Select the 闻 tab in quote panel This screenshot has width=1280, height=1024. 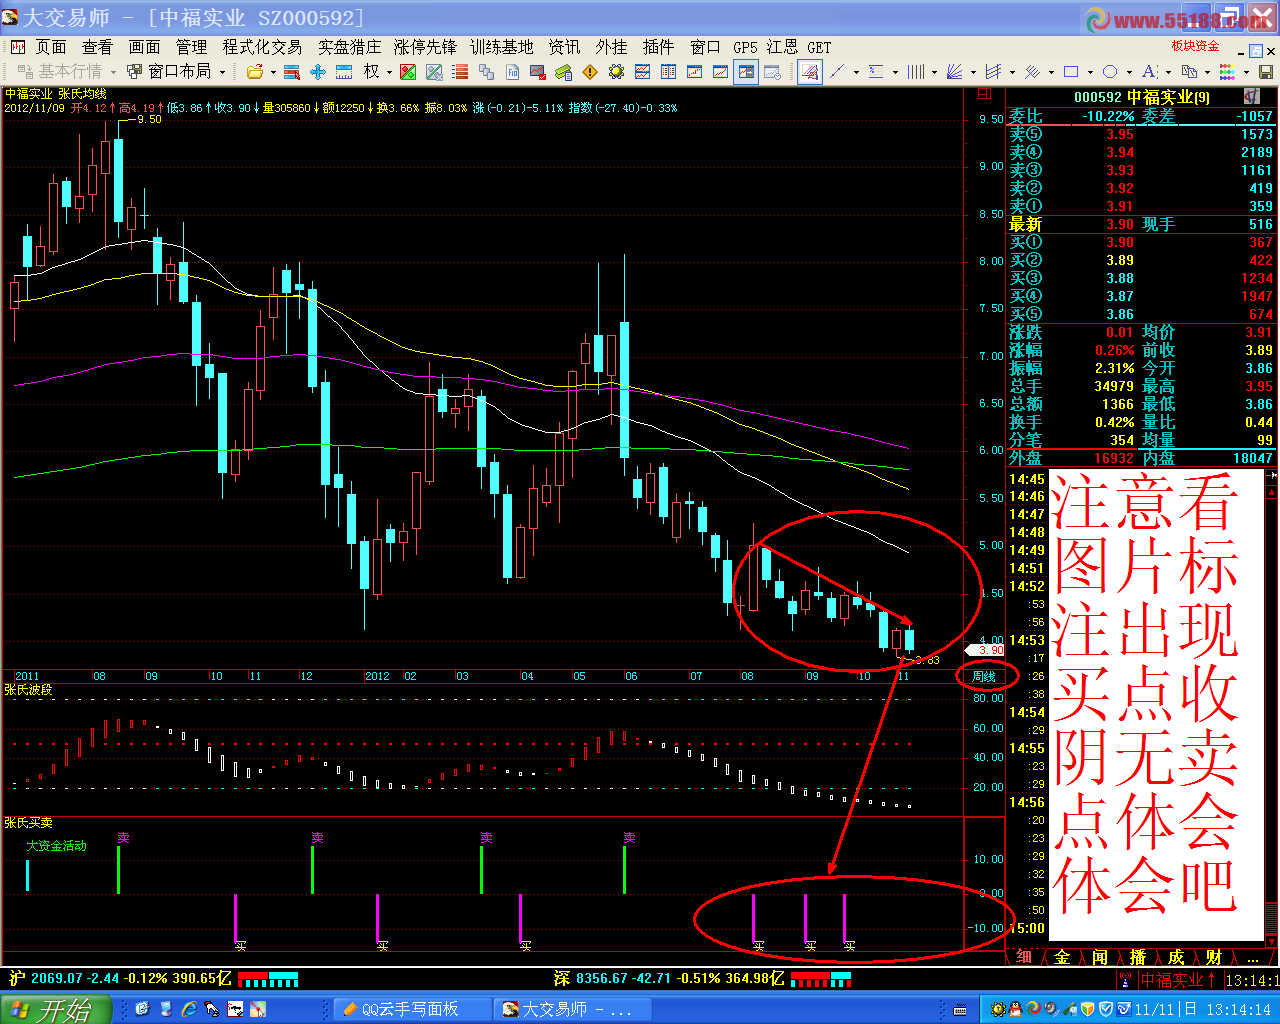click(x=1100, y=957)
